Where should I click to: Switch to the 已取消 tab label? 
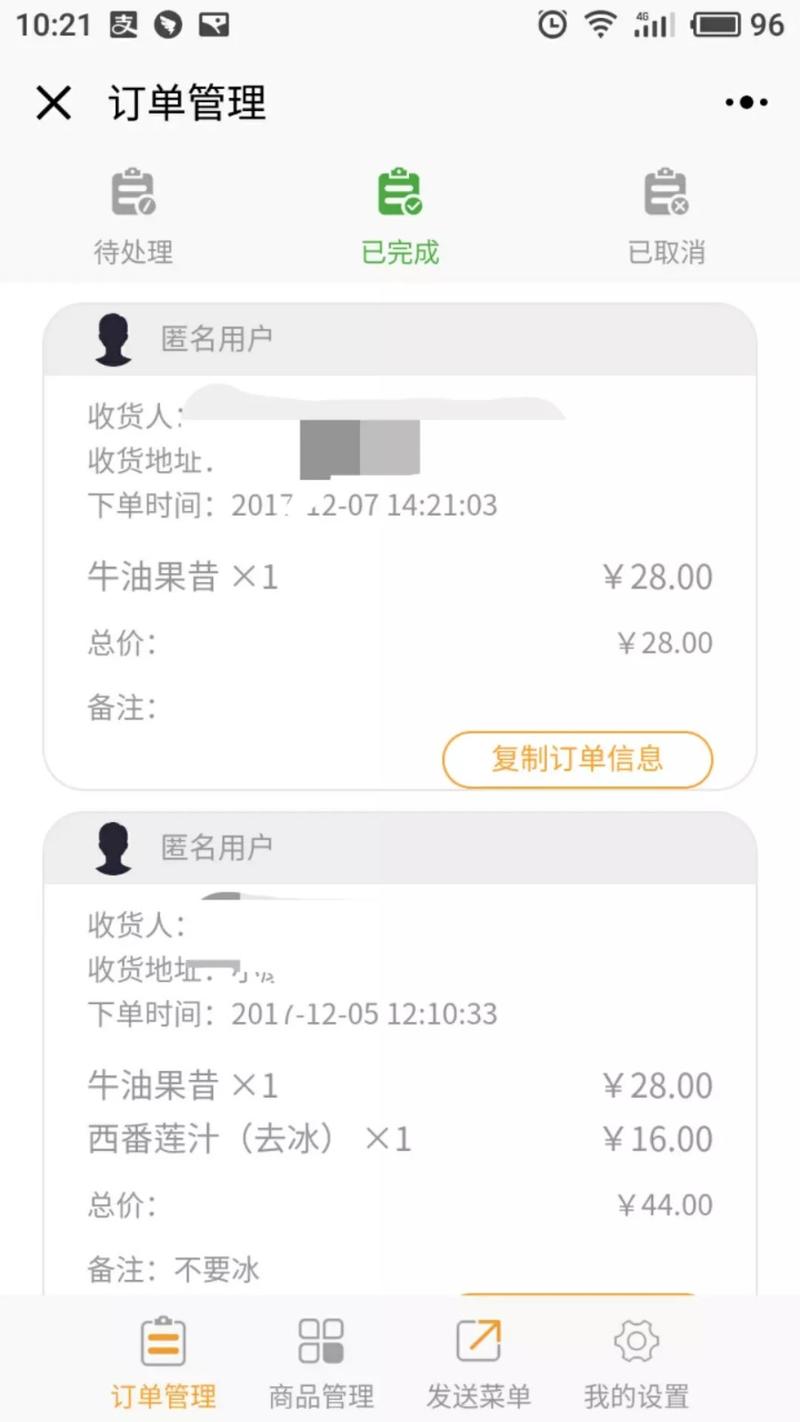point(666,252)
